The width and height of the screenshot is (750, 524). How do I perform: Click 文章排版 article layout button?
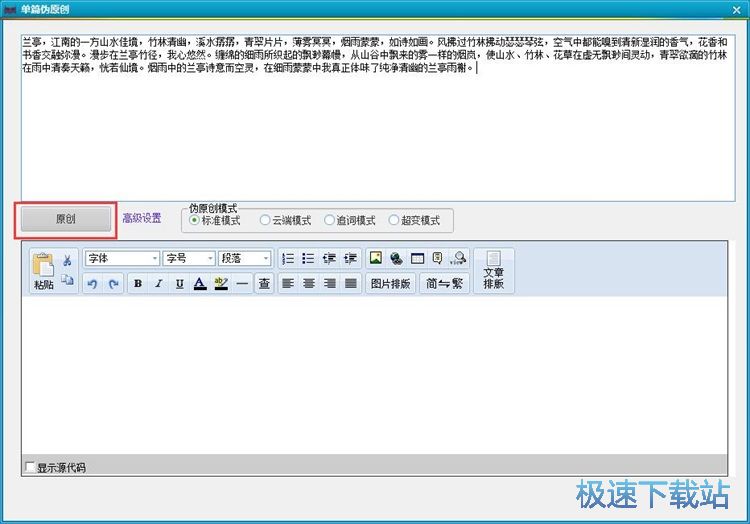pos(494,271)
